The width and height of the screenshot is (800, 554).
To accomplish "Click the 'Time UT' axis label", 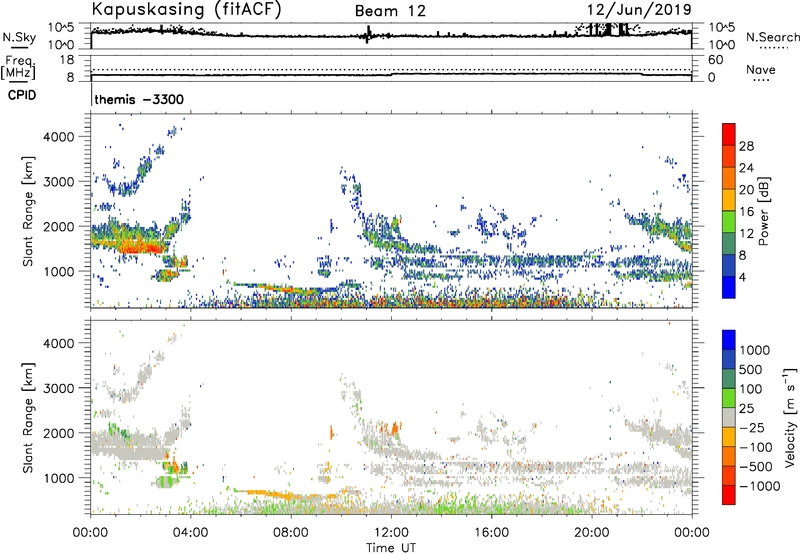I will pyautogui.click(x=391, y=548).
